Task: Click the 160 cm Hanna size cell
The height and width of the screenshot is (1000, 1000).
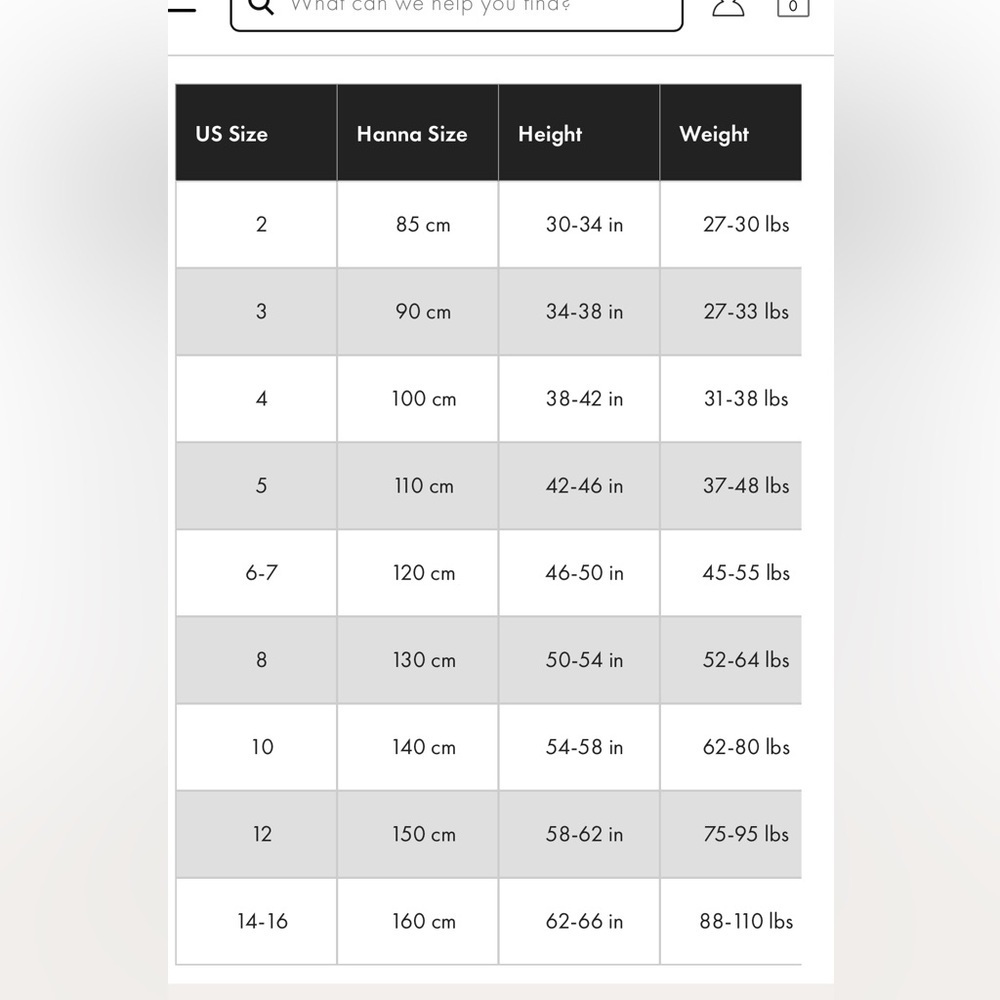Action: pyautogui.click(x=418, y=922)
